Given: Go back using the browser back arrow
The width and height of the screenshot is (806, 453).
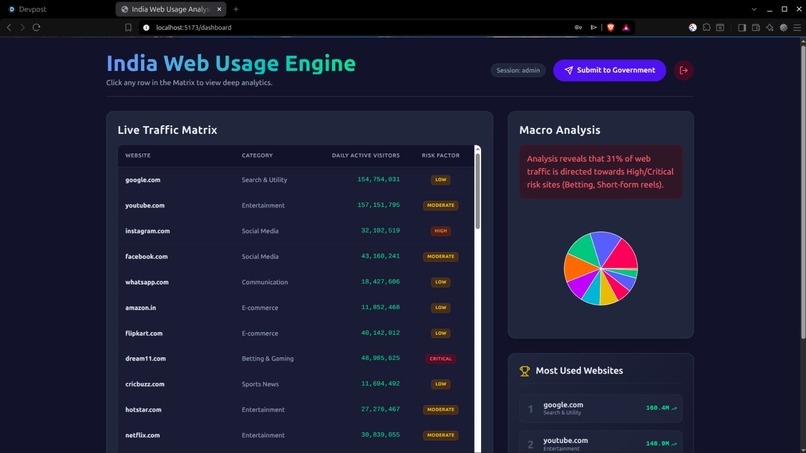Looking at the screenshot, I should (x=9, y=27).
